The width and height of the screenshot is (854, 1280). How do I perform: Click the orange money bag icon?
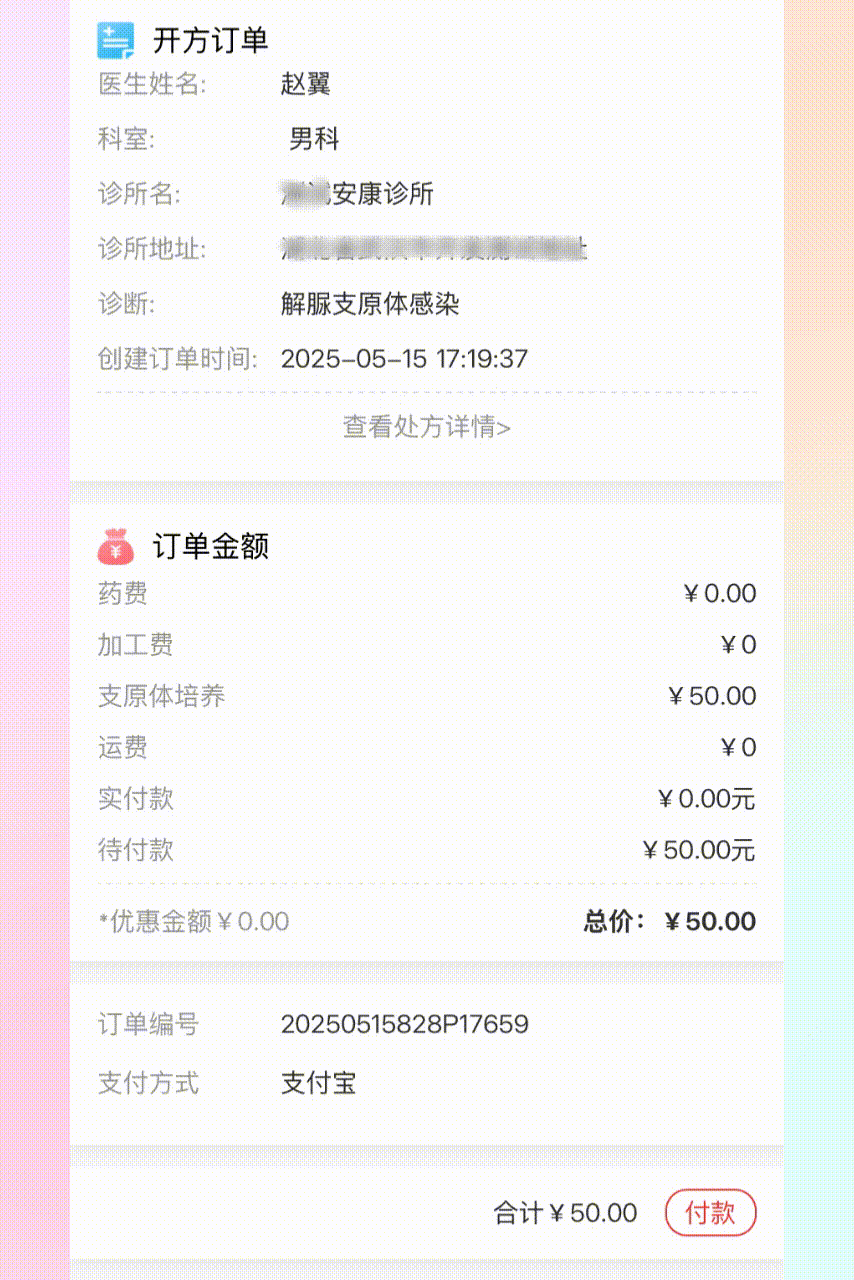116,546
